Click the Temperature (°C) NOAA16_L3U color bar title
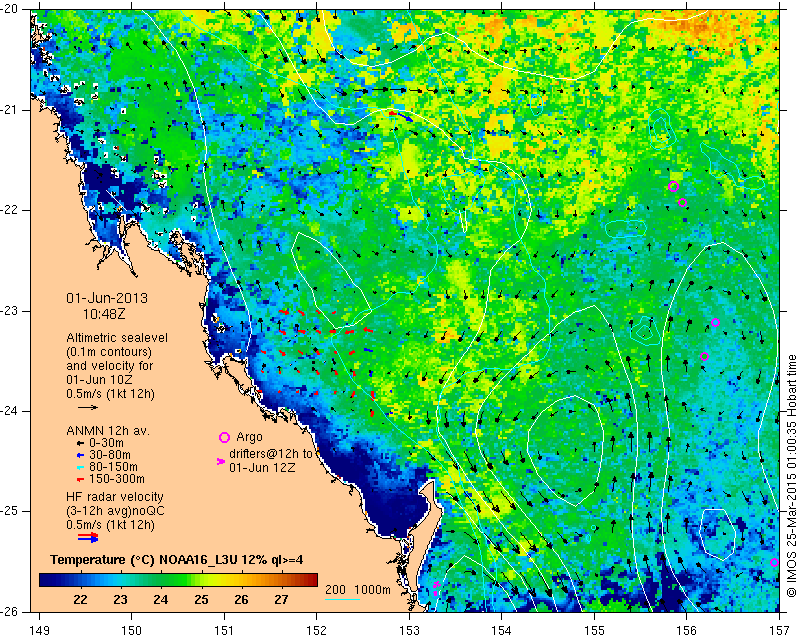 177,560
